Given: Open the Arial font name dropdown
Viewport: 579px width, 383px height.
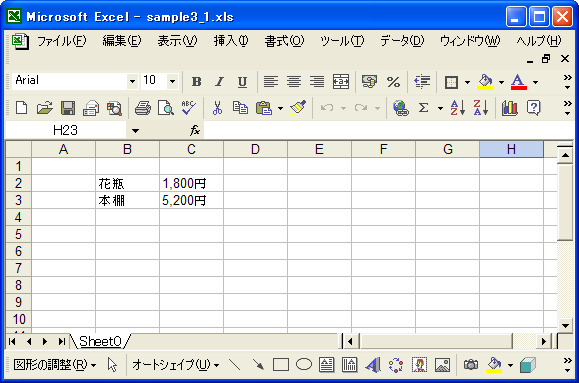Looking at the screenshot, I should click(x=132, y=81).
